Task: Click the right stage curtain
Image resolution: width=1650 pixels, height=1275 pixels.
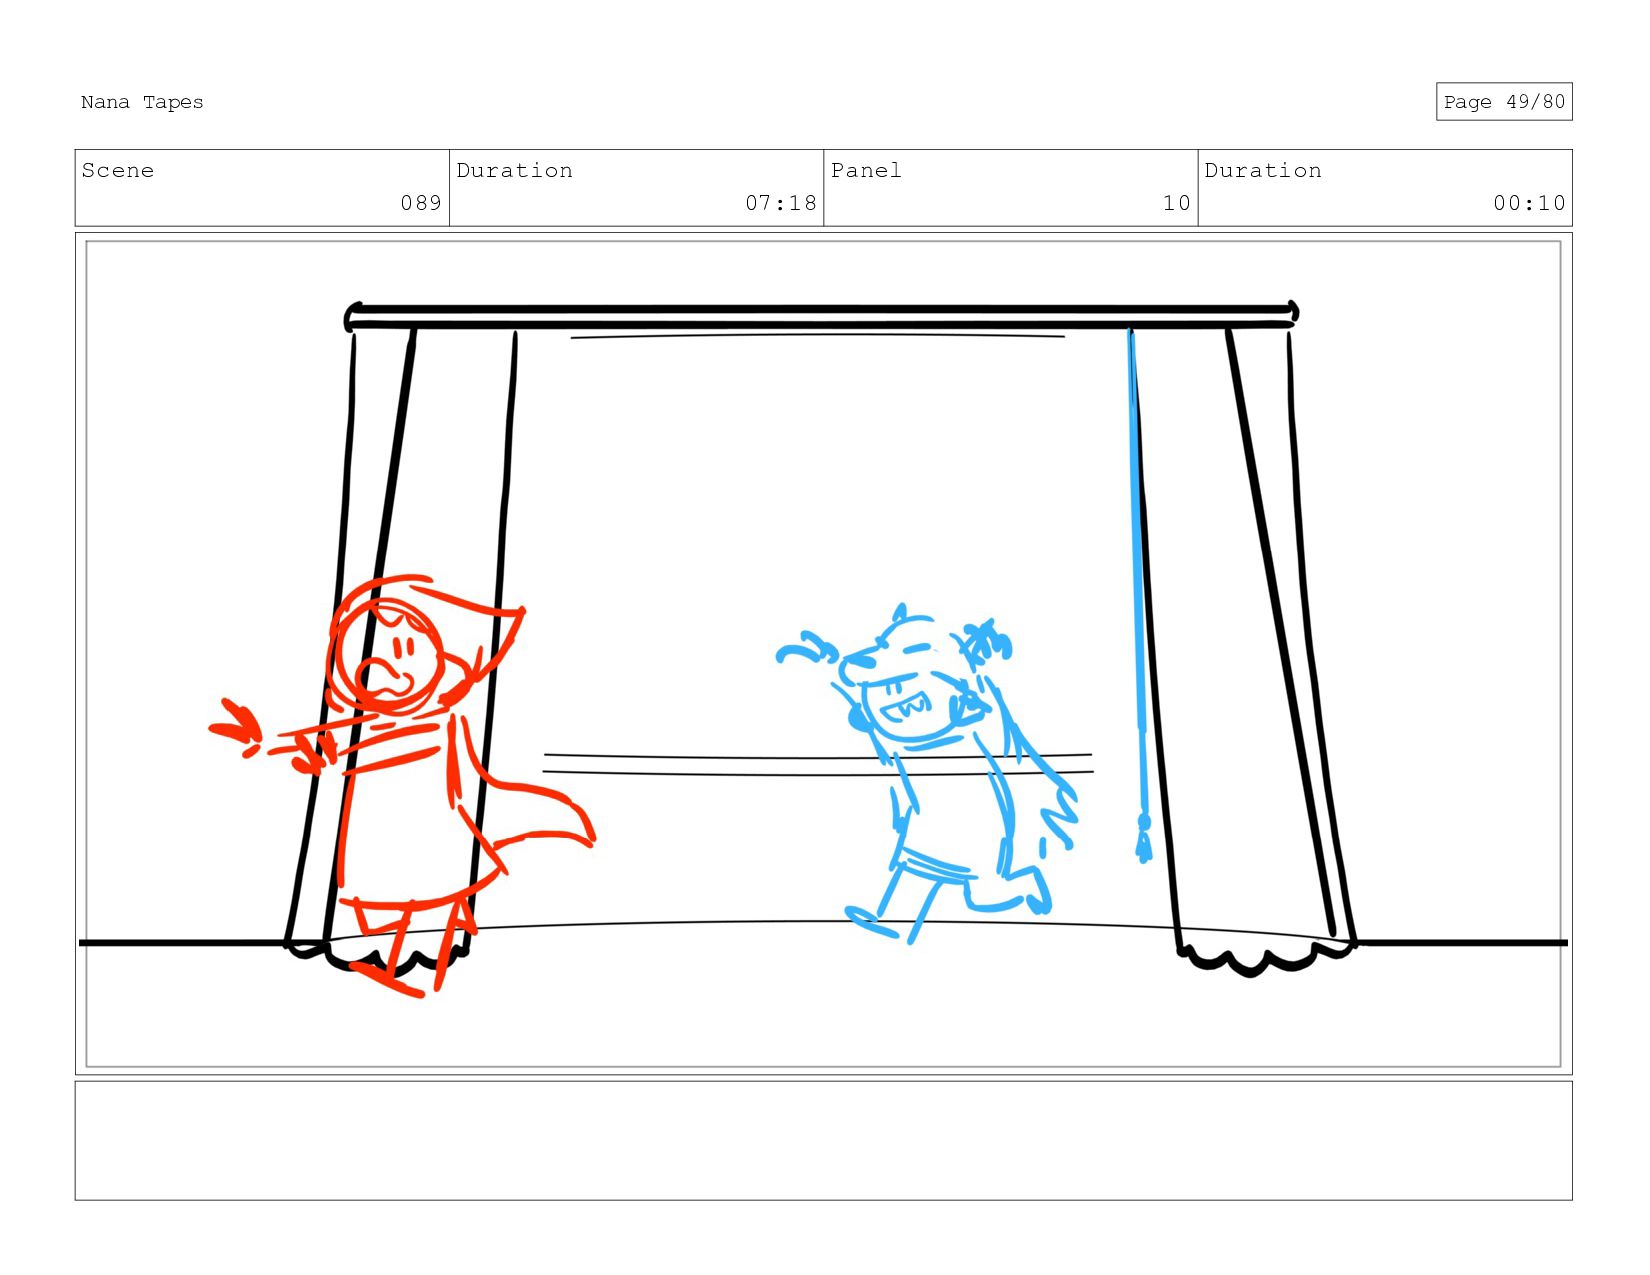Action: point(1245,650)
